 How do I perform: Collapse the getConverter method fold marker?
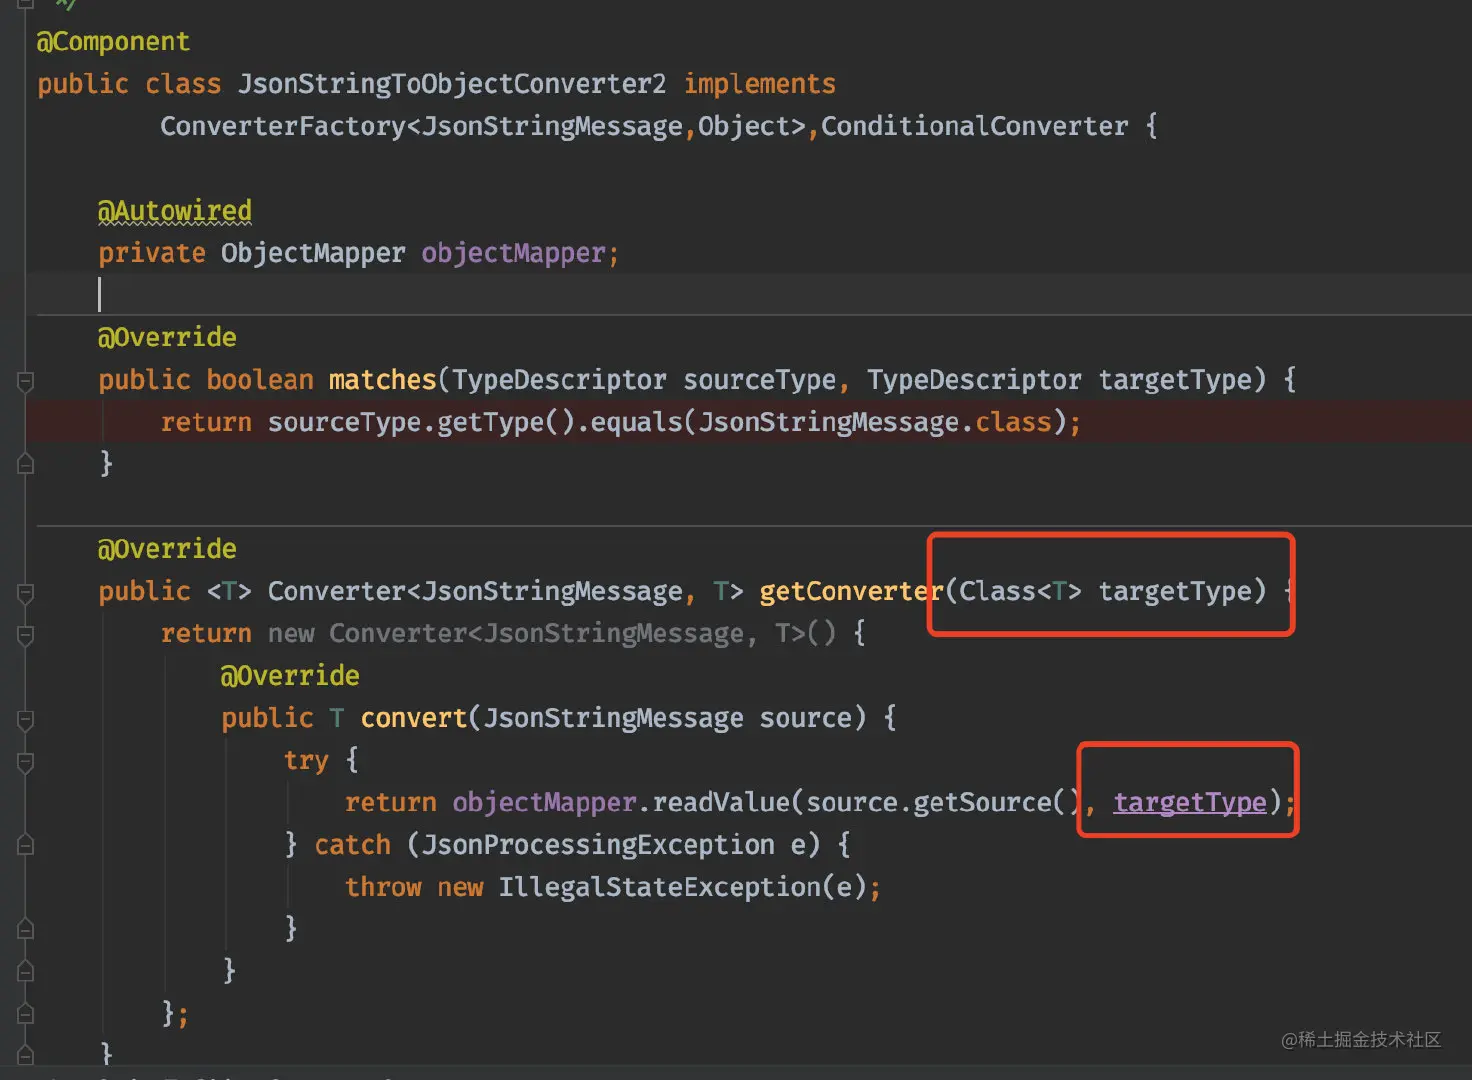pyautogui.click(x=26, y=593)
